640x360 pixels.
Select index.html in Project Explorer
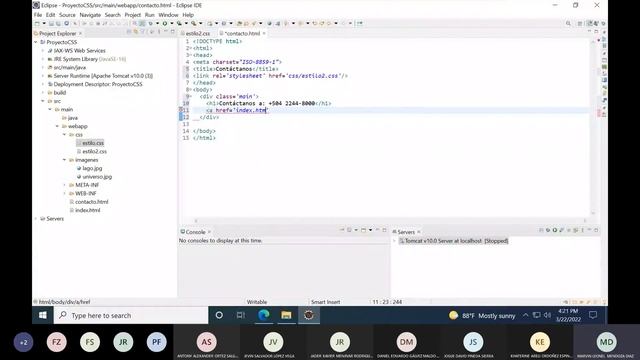[x=87, y=210]
